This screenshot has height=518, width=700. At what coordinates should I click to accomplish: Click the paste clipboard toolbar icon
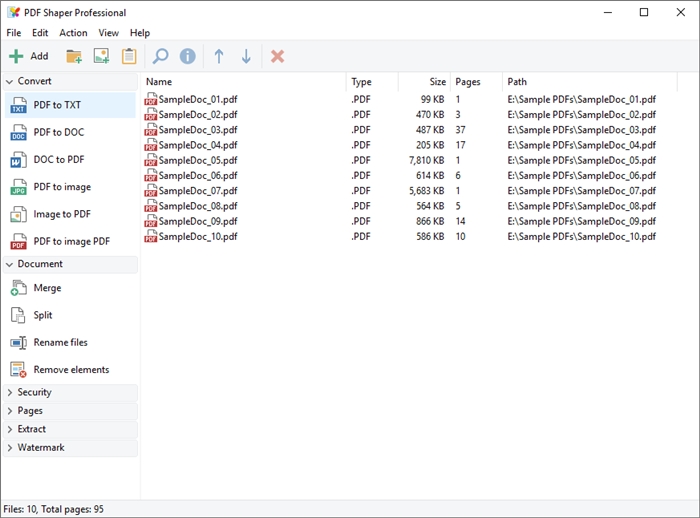pyautogui.click(x=129, y=56)
